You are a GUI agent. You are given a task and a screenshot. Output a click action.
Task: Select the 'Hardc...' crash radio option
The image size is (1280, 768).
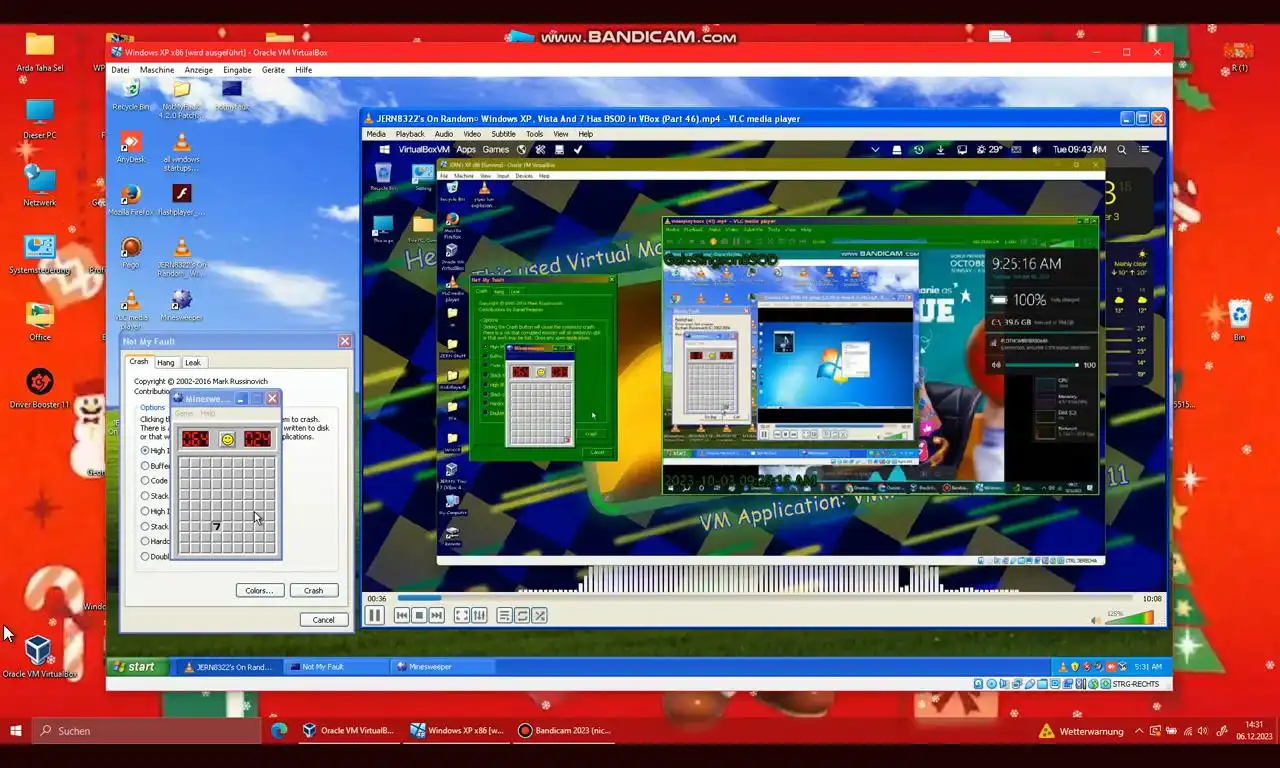point(145,541)
